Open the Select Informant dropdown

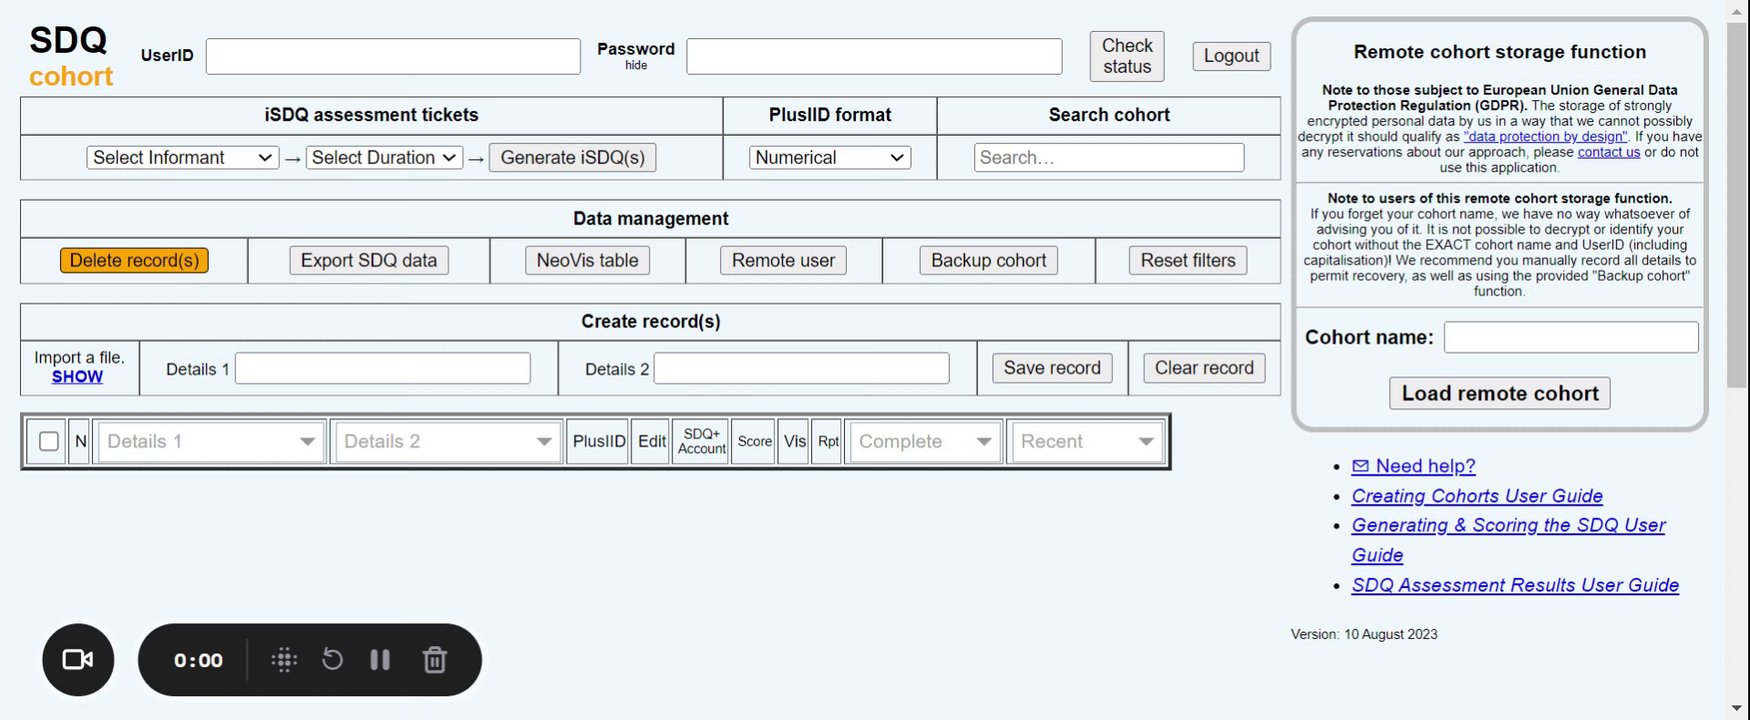pos(182,158)
